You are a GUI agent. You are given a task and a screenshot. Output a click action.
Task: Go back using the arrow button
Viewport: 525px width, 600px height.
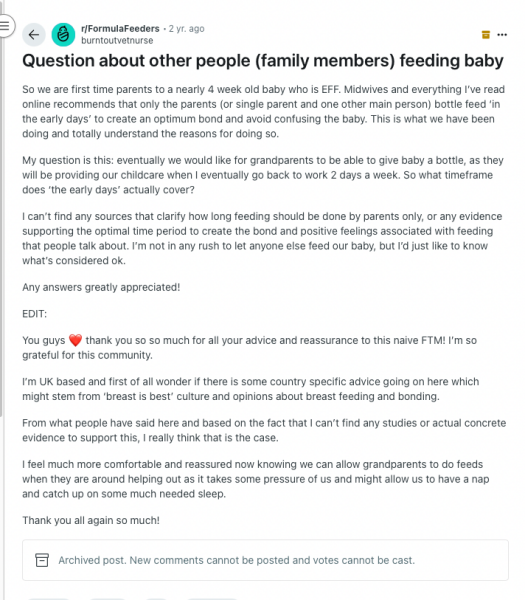click(x=34, y=35)
